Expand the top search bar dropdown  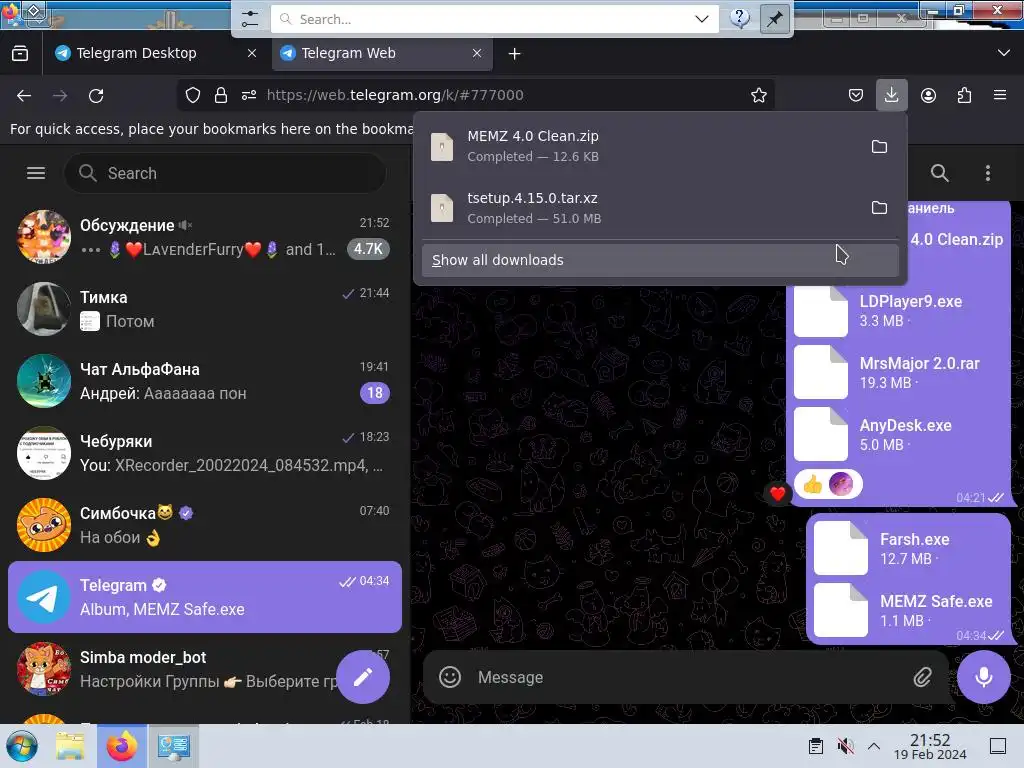tap(702, 19)
